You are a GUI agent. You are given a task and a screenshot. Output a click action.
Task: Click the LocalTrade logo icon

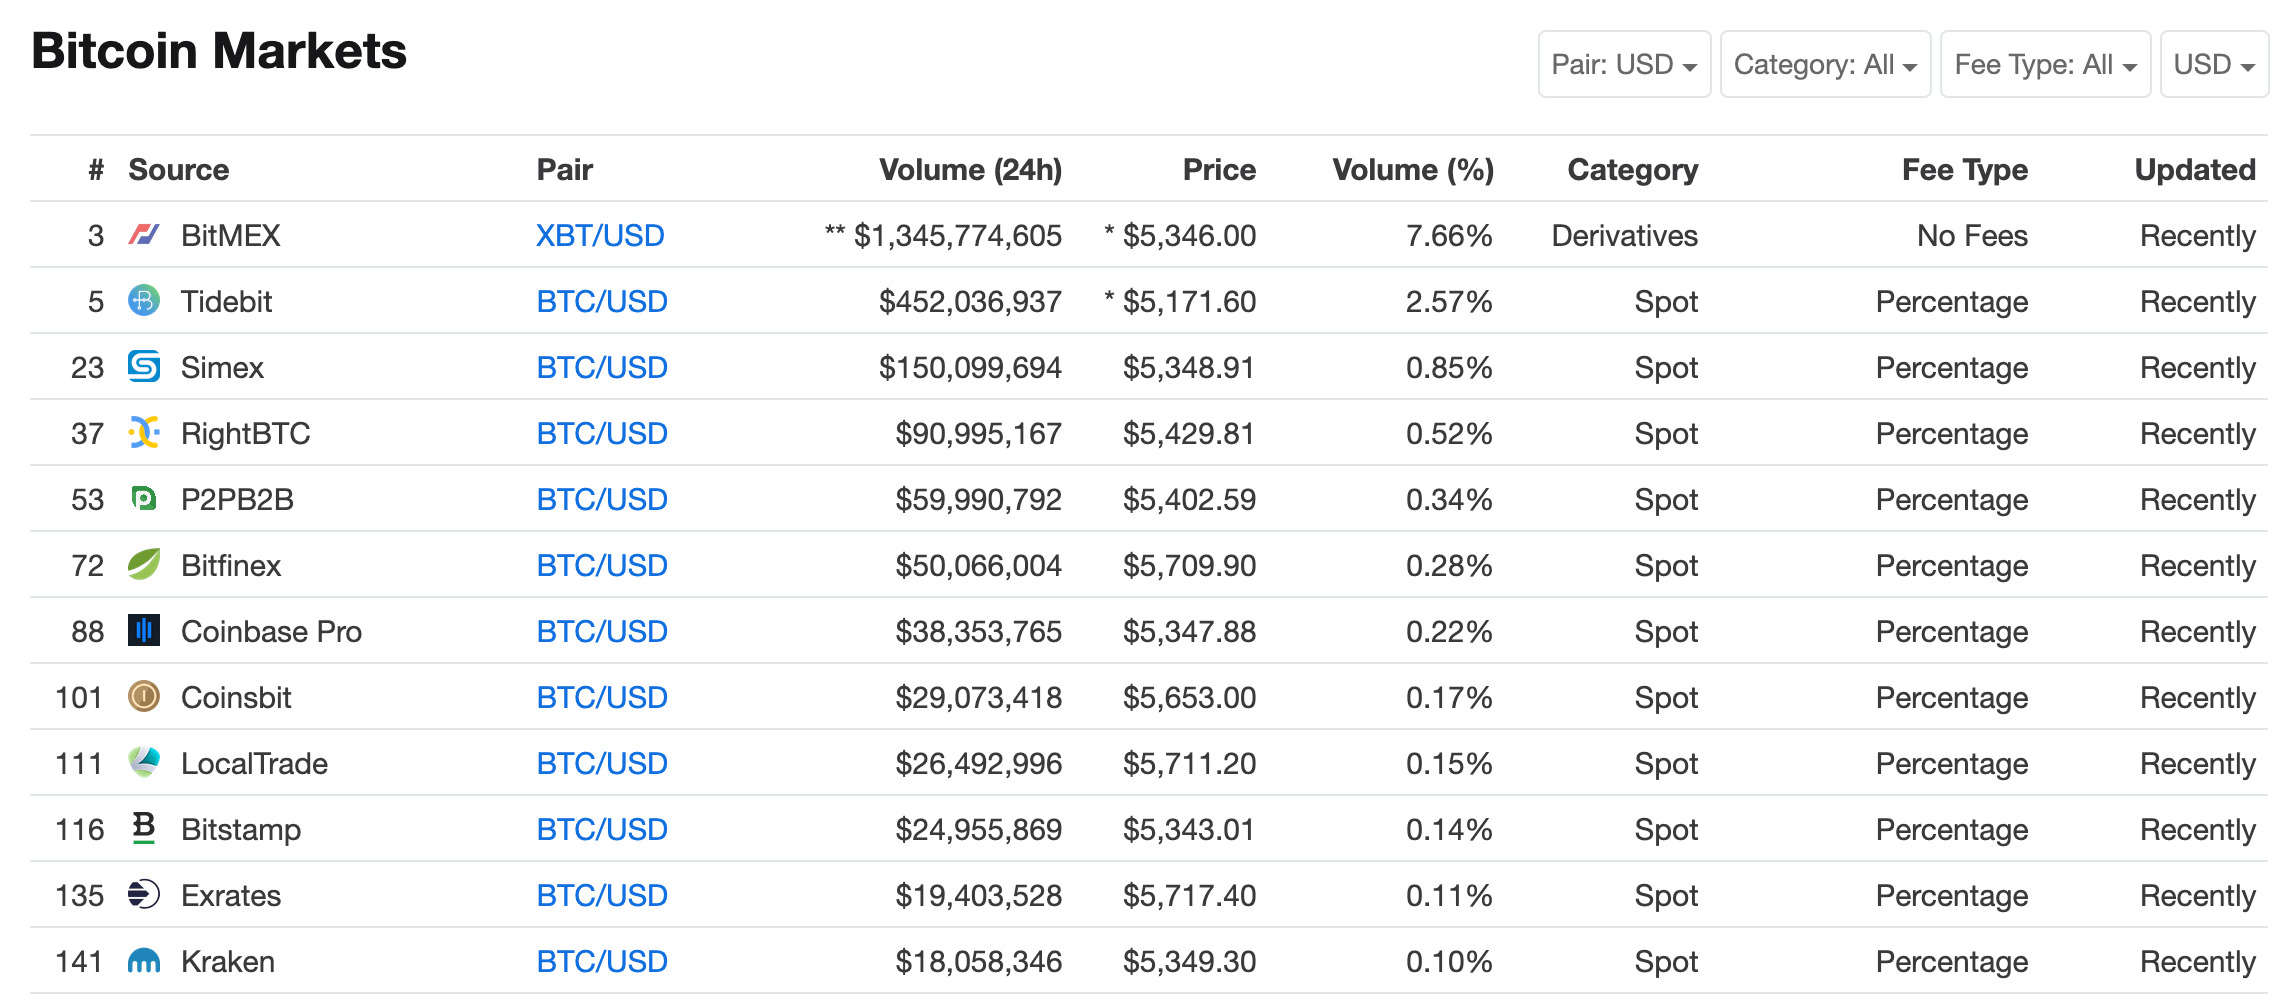click(144, 763)
